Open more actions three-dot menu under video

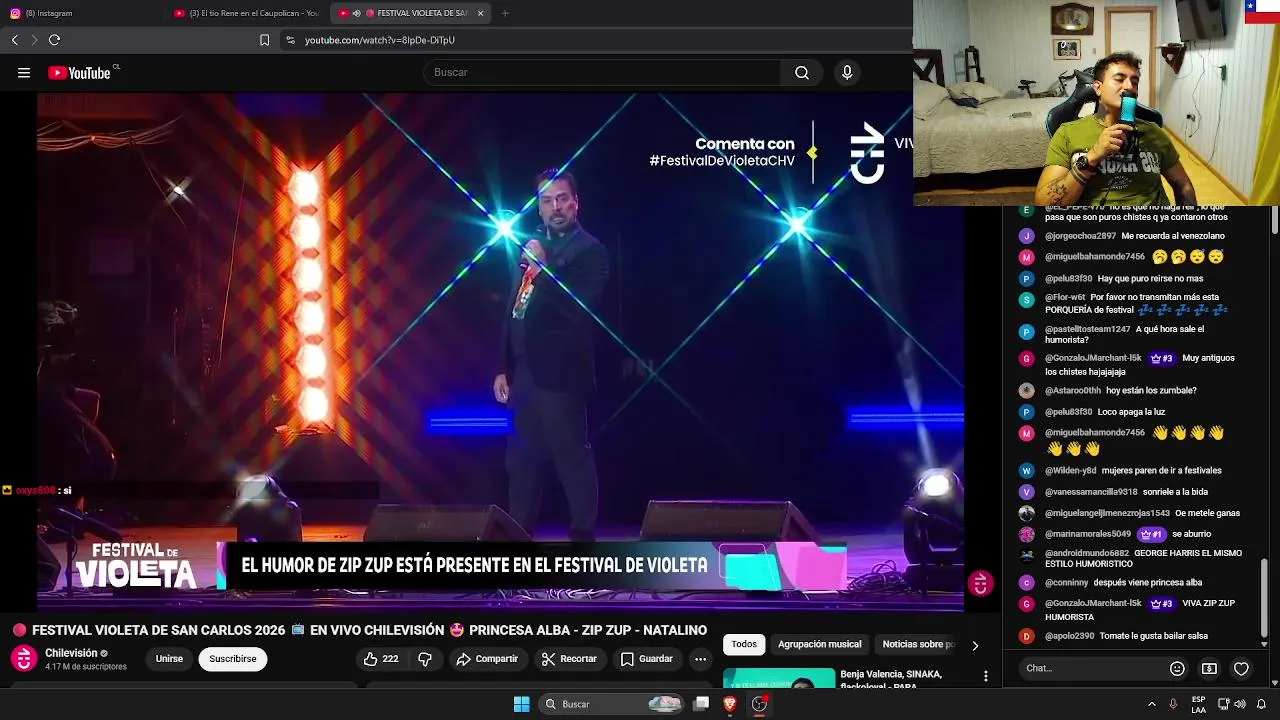[700, 659]
